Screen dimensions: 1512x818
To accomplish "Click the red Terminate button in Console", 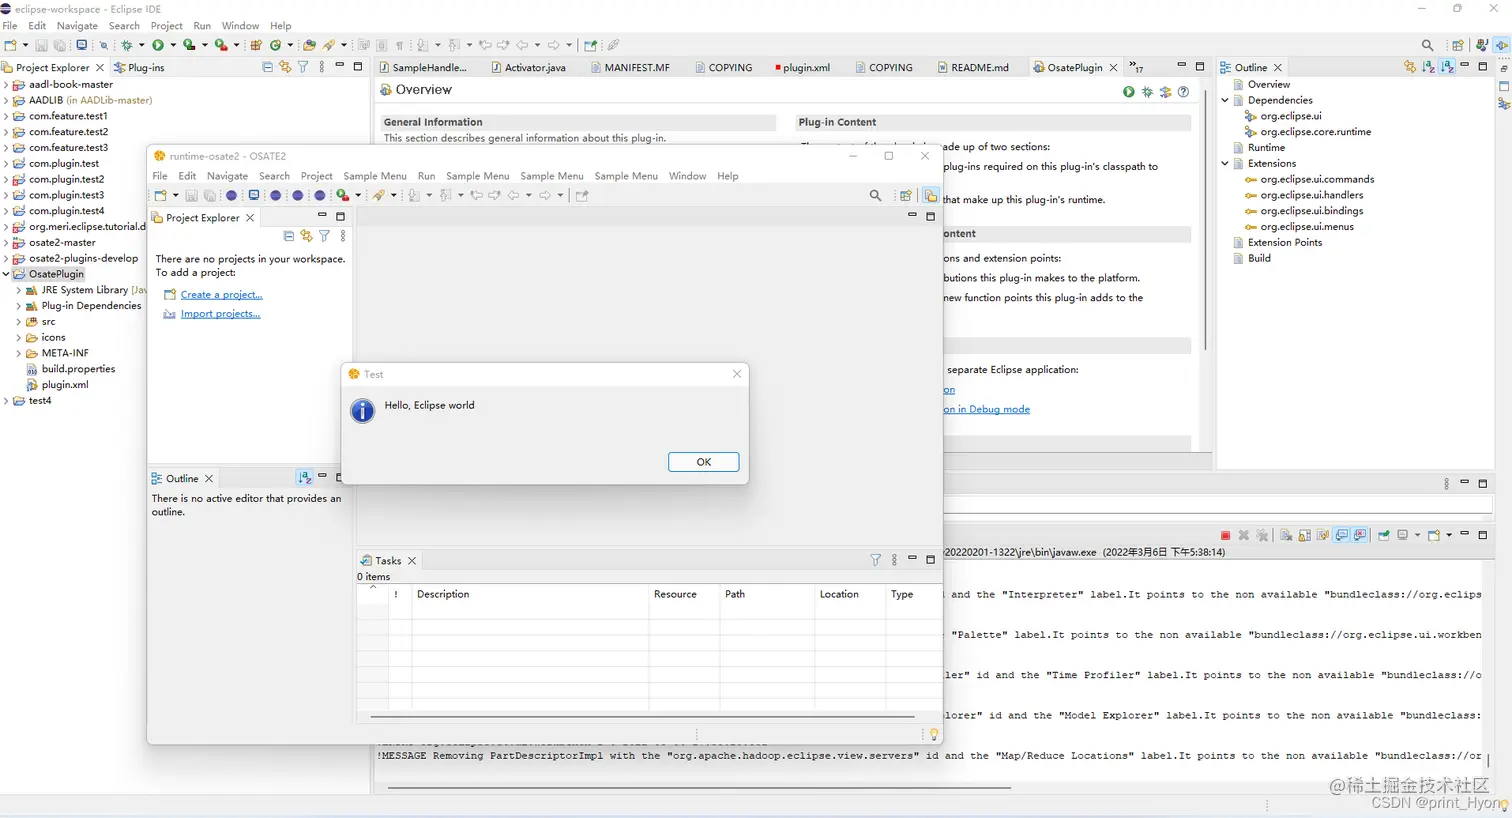I will (1225, 535).
